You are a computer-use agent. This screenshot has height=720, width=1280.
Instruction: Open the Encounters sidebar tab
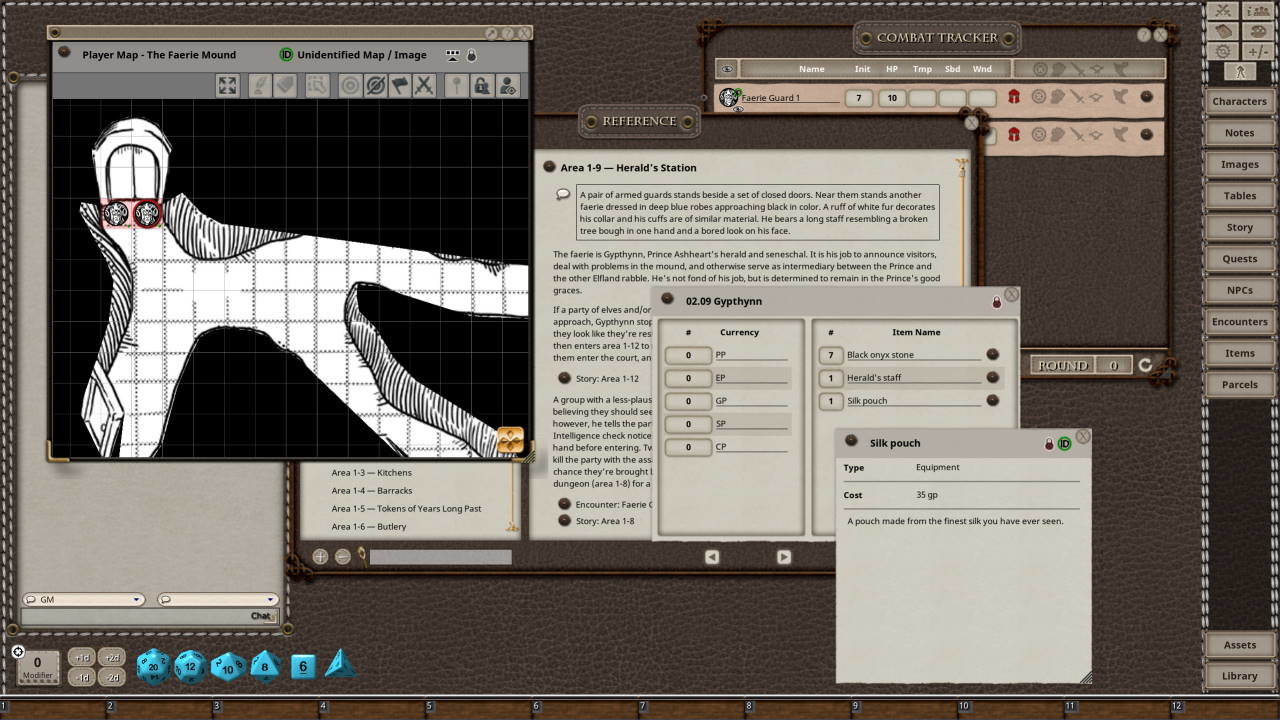(1239, 322)
